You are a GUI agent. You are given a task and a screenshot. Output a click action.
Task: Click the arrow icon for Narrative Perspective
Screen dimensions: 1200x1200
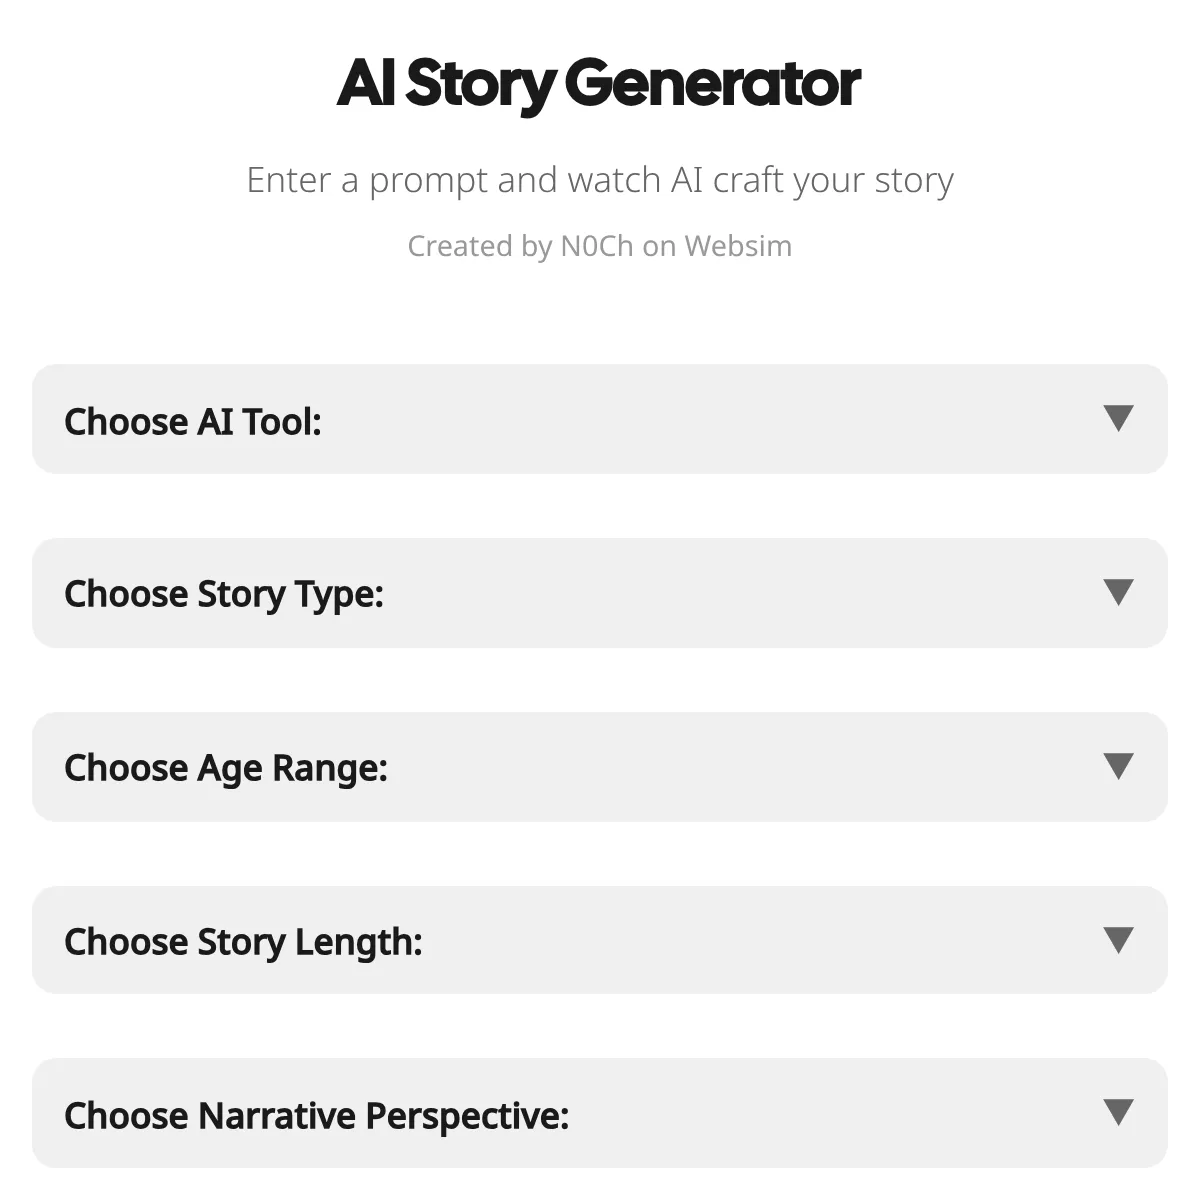click(x=1118, y=1112)
